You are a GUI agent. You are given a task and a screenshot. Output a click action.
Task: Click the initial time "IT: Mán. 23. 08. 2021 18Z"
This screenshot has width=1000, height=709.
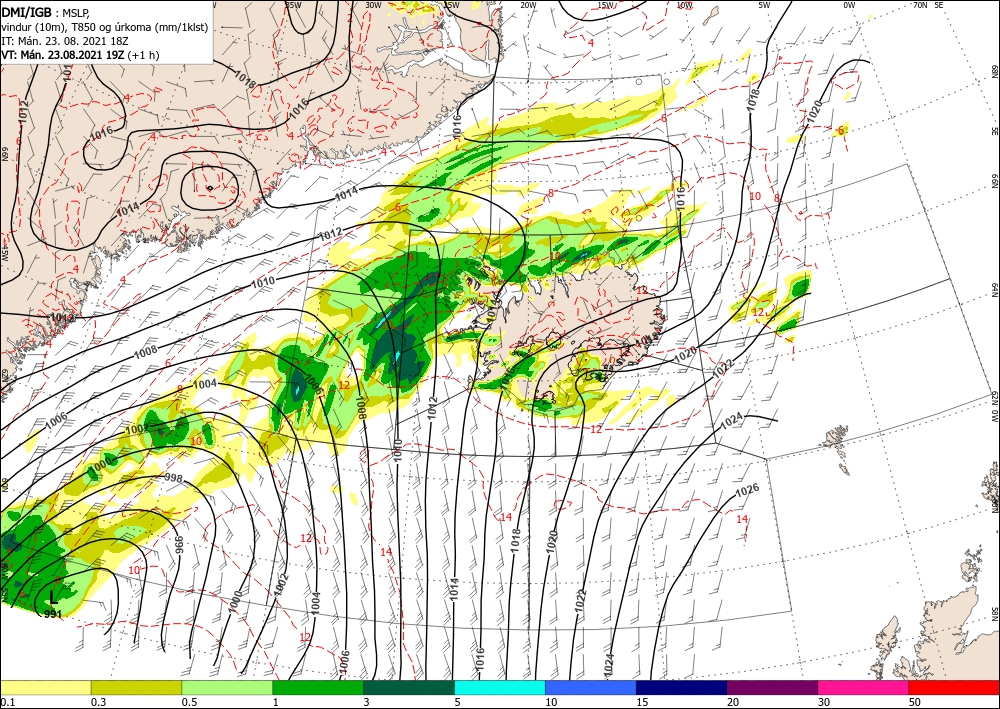[x=65, y=41]
